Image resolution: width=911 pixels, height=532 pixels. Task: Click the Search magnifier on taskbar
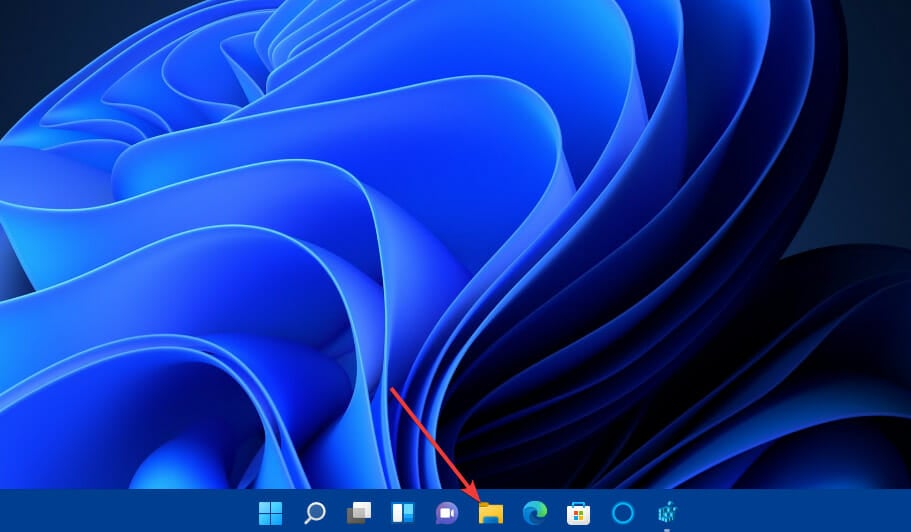point(314,513)
